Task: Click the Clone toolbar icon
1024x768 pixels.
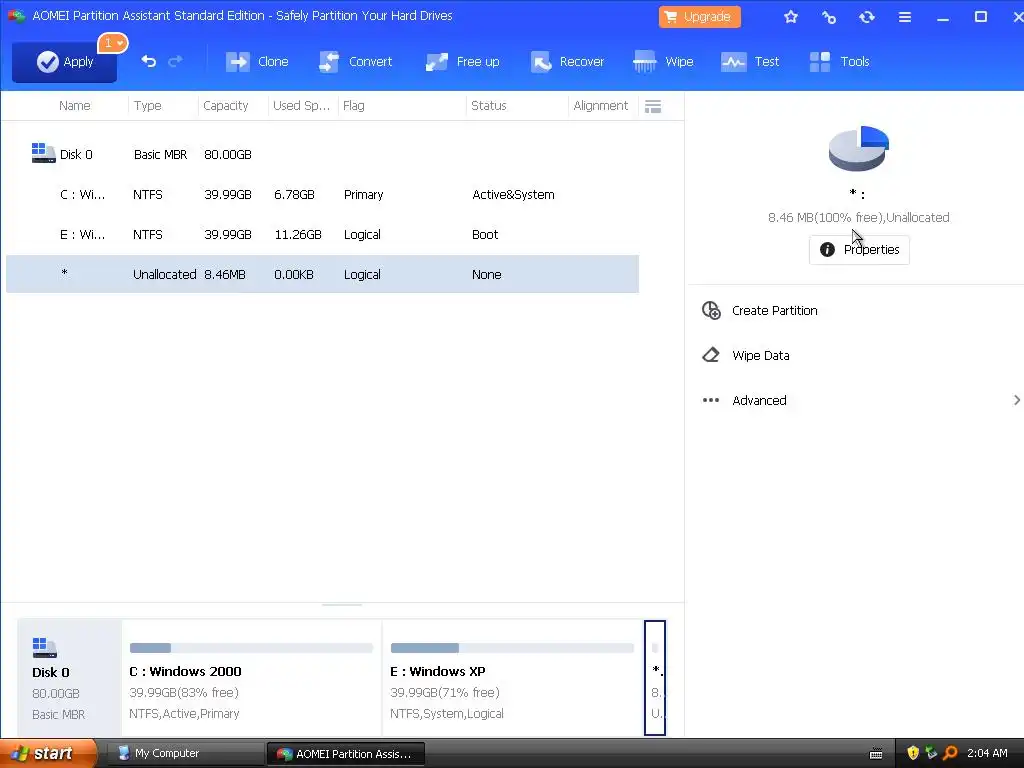Action: (x=238, y=62)
